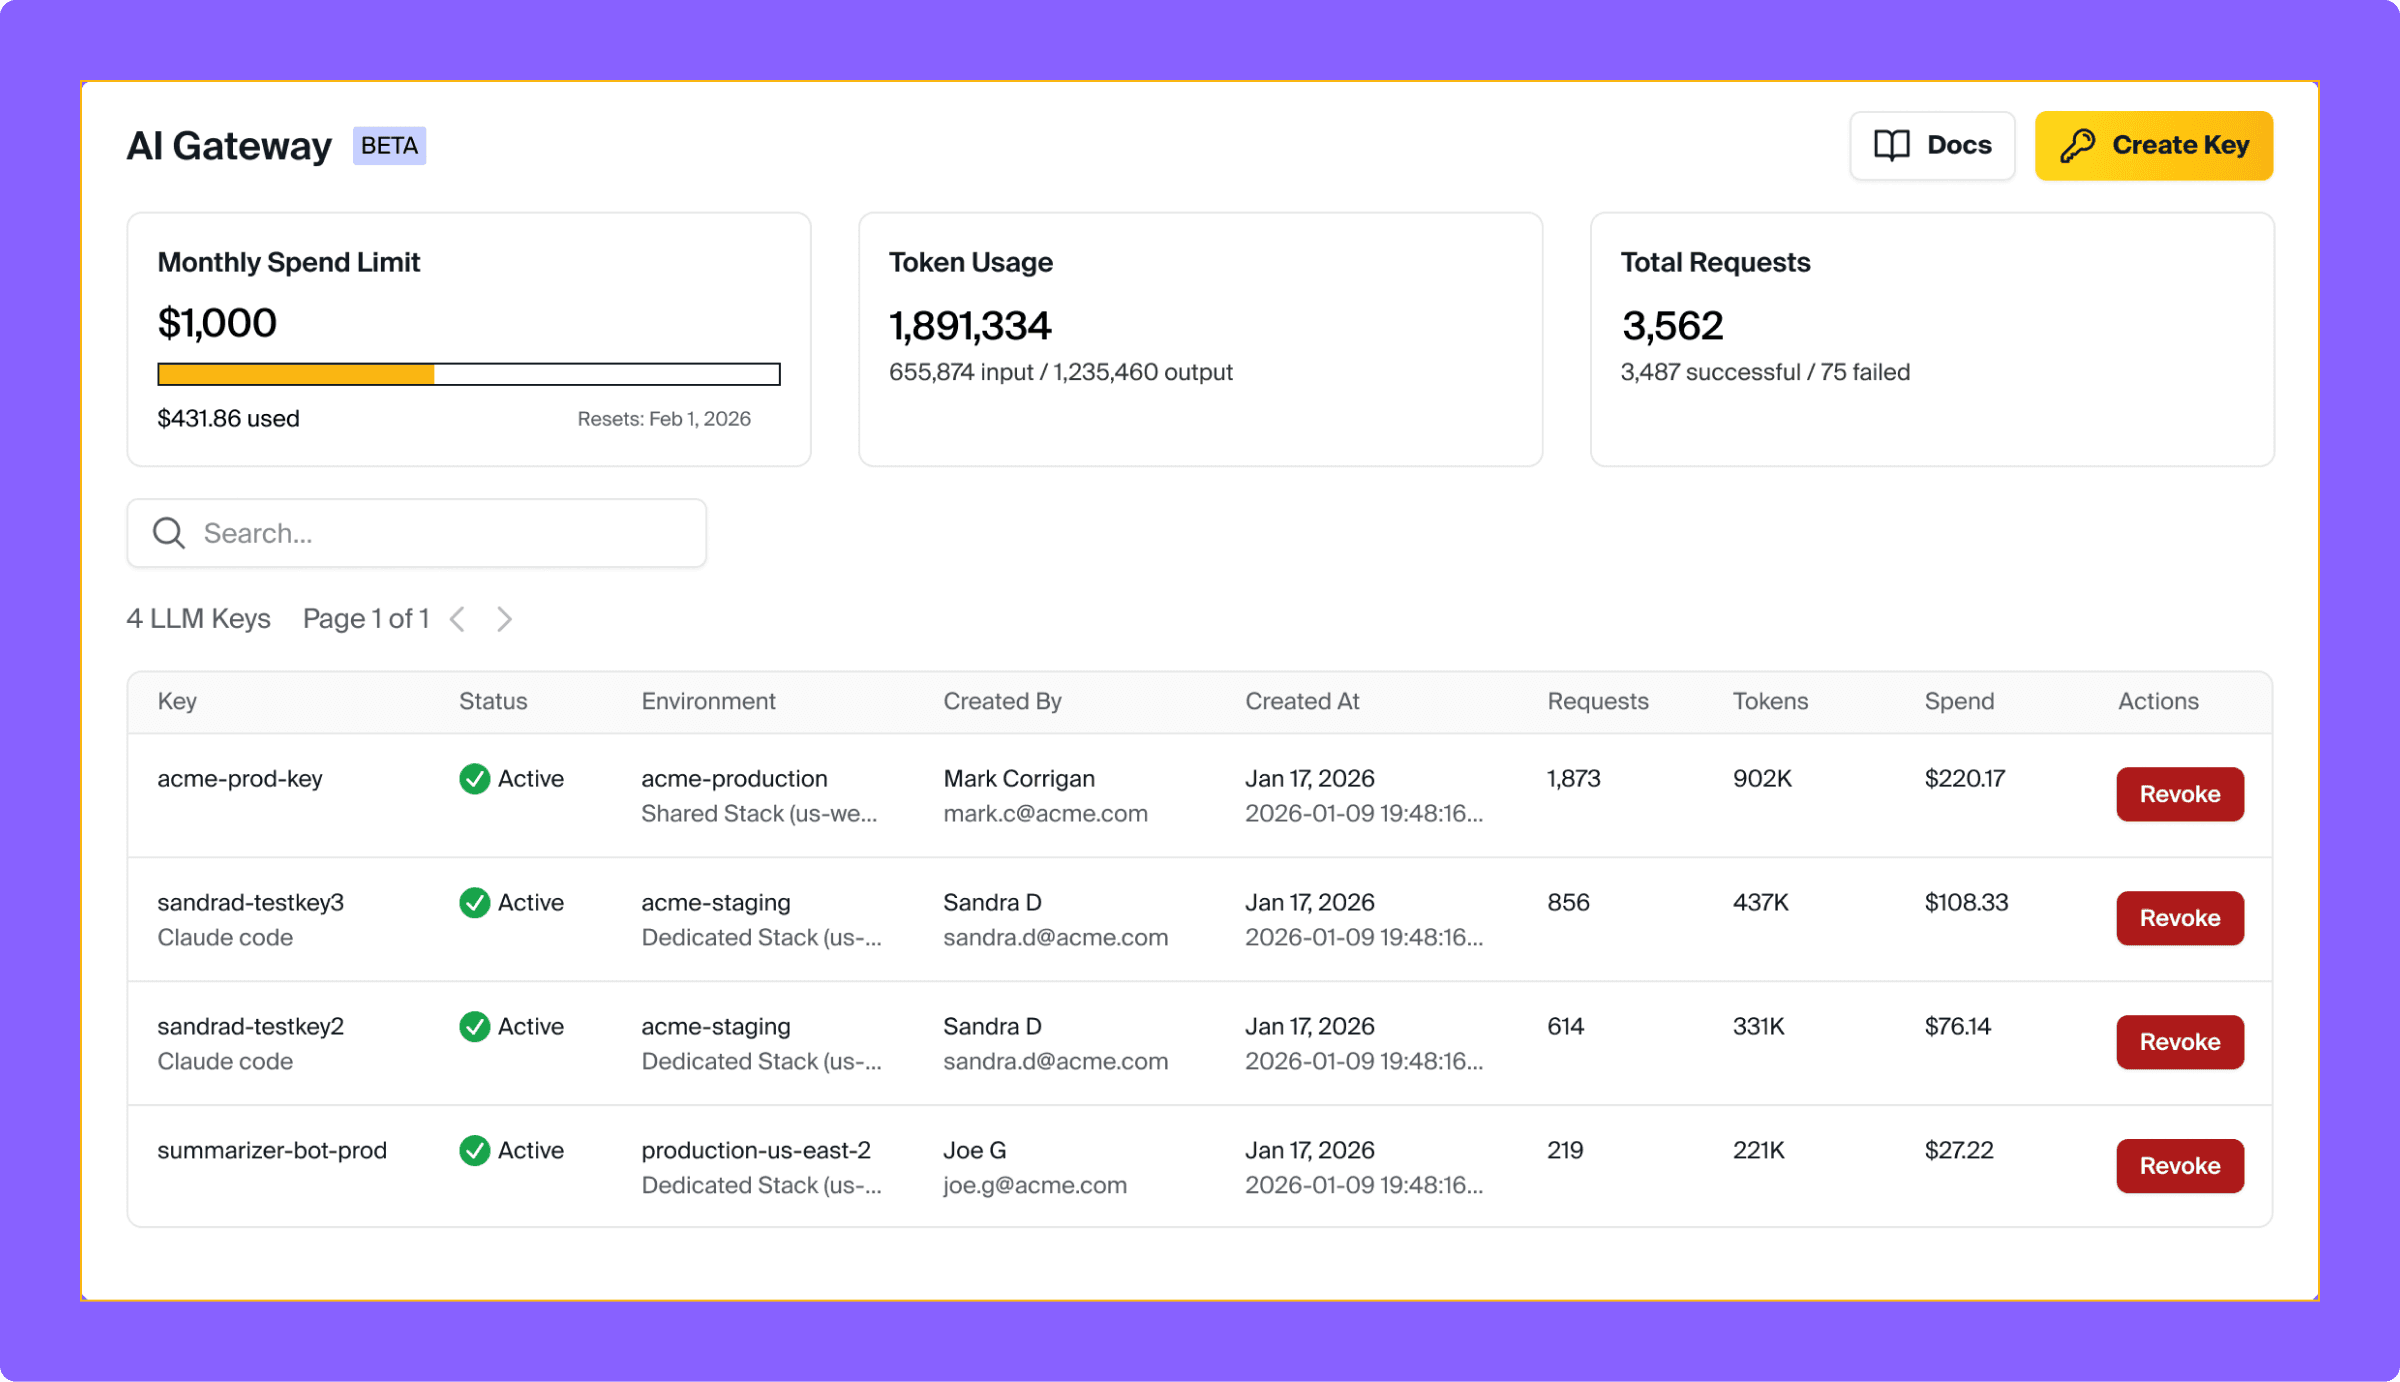Revoke the acme-prod-key key

coord(2179,795)
